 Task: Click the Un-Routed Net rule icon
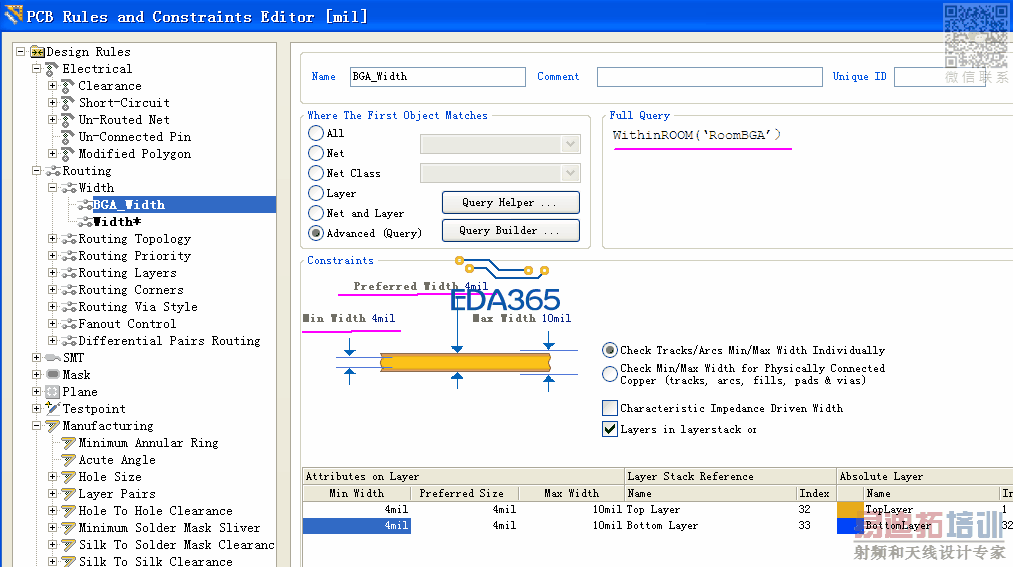pos(68,119)
